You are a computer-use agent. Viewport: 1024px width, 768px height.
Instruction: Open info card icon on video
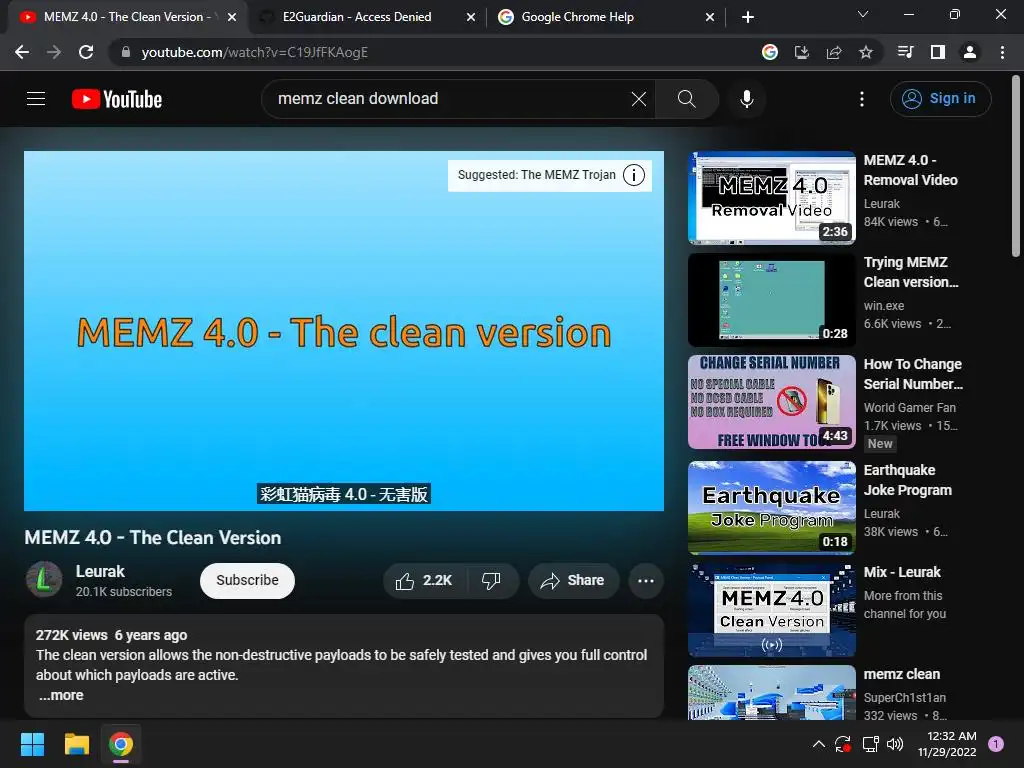point(633,175)
